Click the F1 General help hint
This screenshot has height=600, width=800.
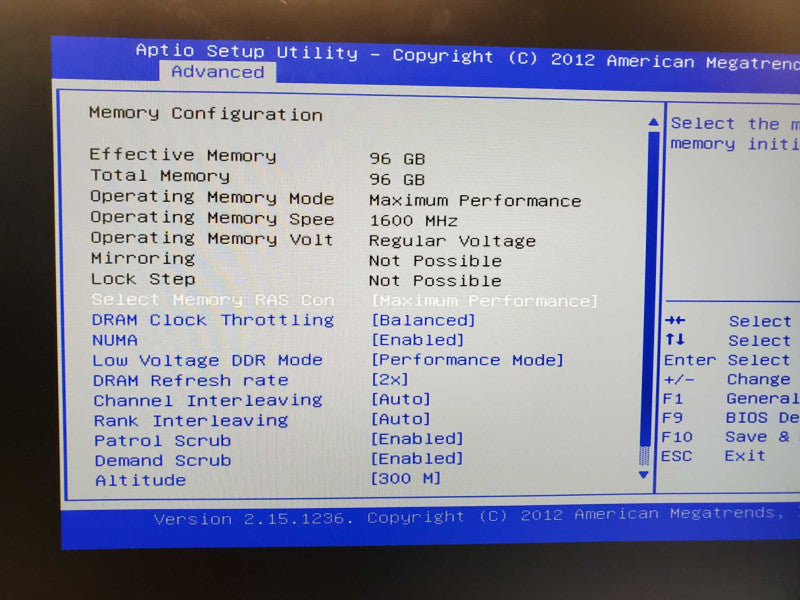(x=731, y=398)
